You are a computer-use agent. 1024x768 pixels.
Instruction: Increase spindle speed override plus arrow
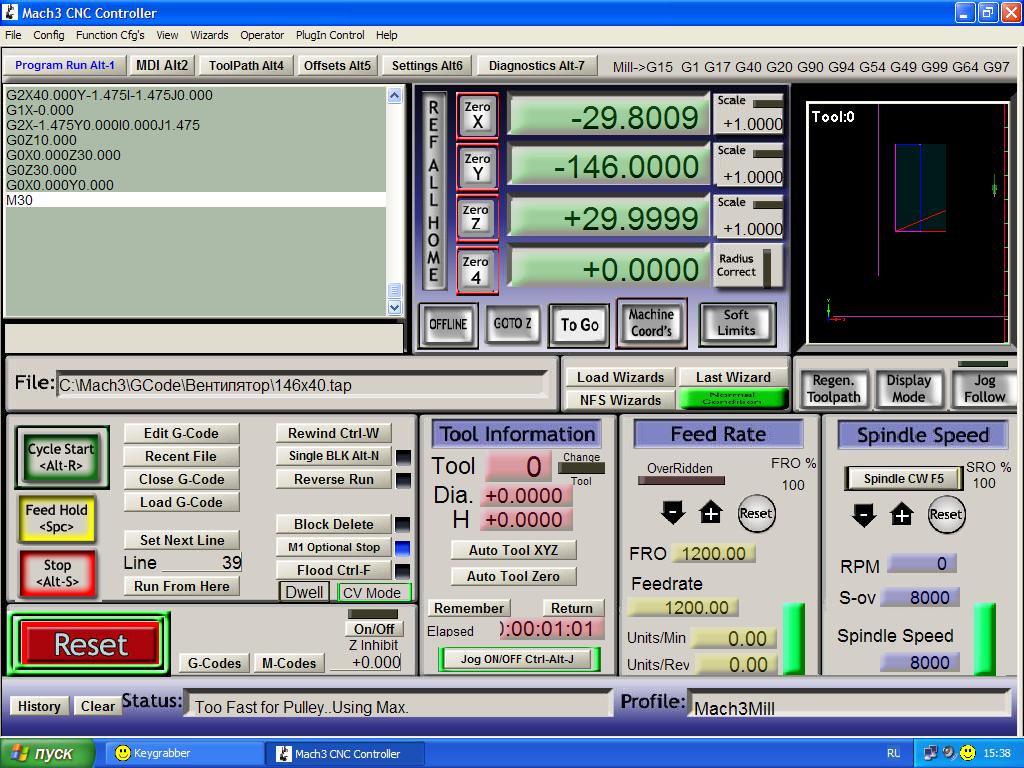(902, 515)
